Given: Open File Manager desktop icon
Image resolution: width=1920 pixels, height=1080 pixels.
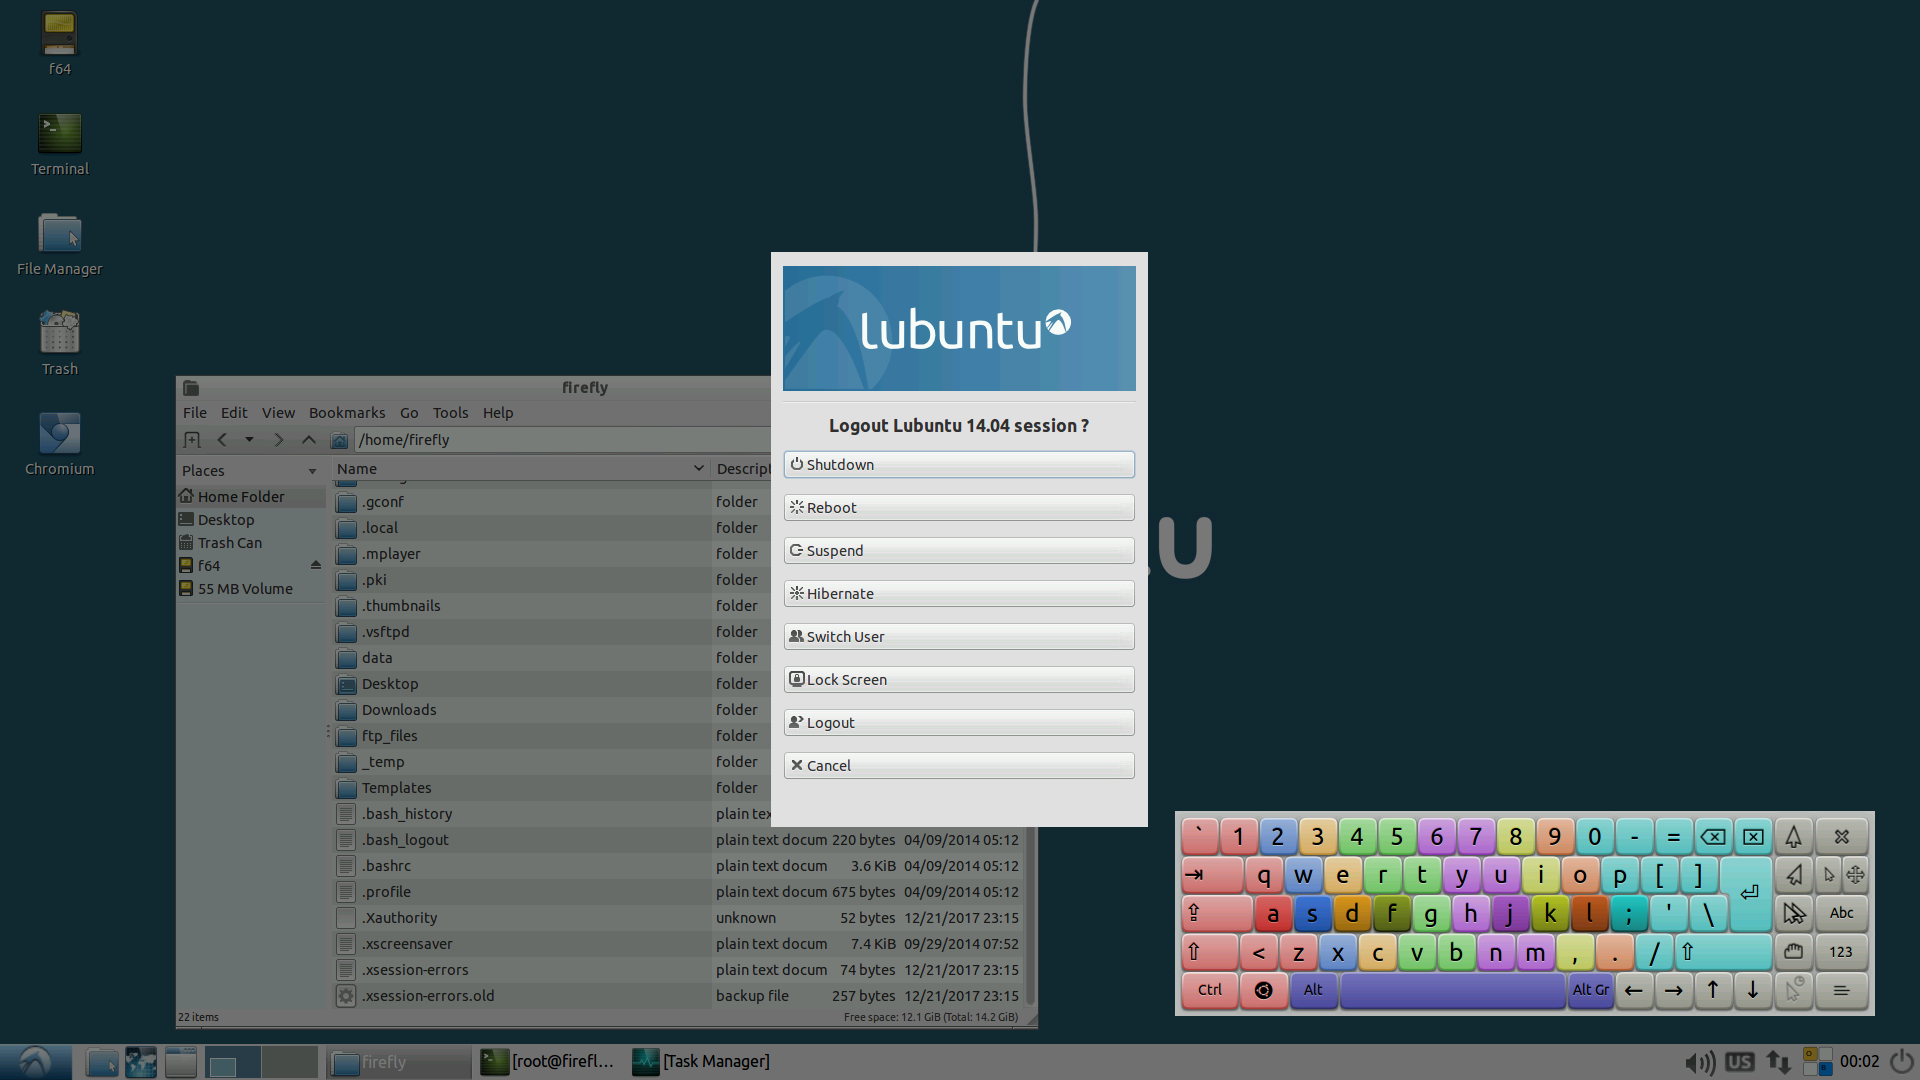Looking at the screenshot, I should click(x=60, y=243).
